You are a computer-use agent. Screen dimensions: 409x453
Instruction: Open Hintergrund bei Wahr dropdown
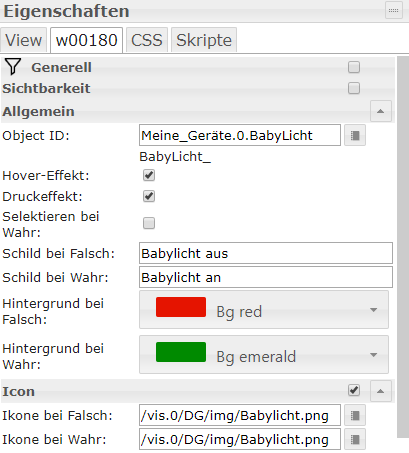point(264,355)
